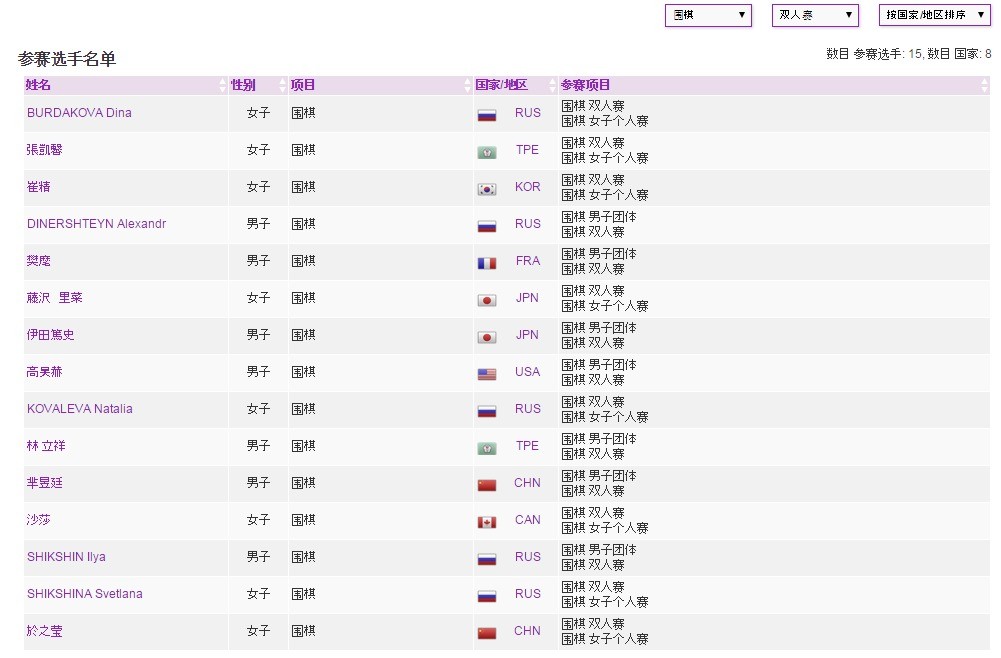
Task: Click Chinese flag in 於之莹 row
Action: click(x=487, y=634)
